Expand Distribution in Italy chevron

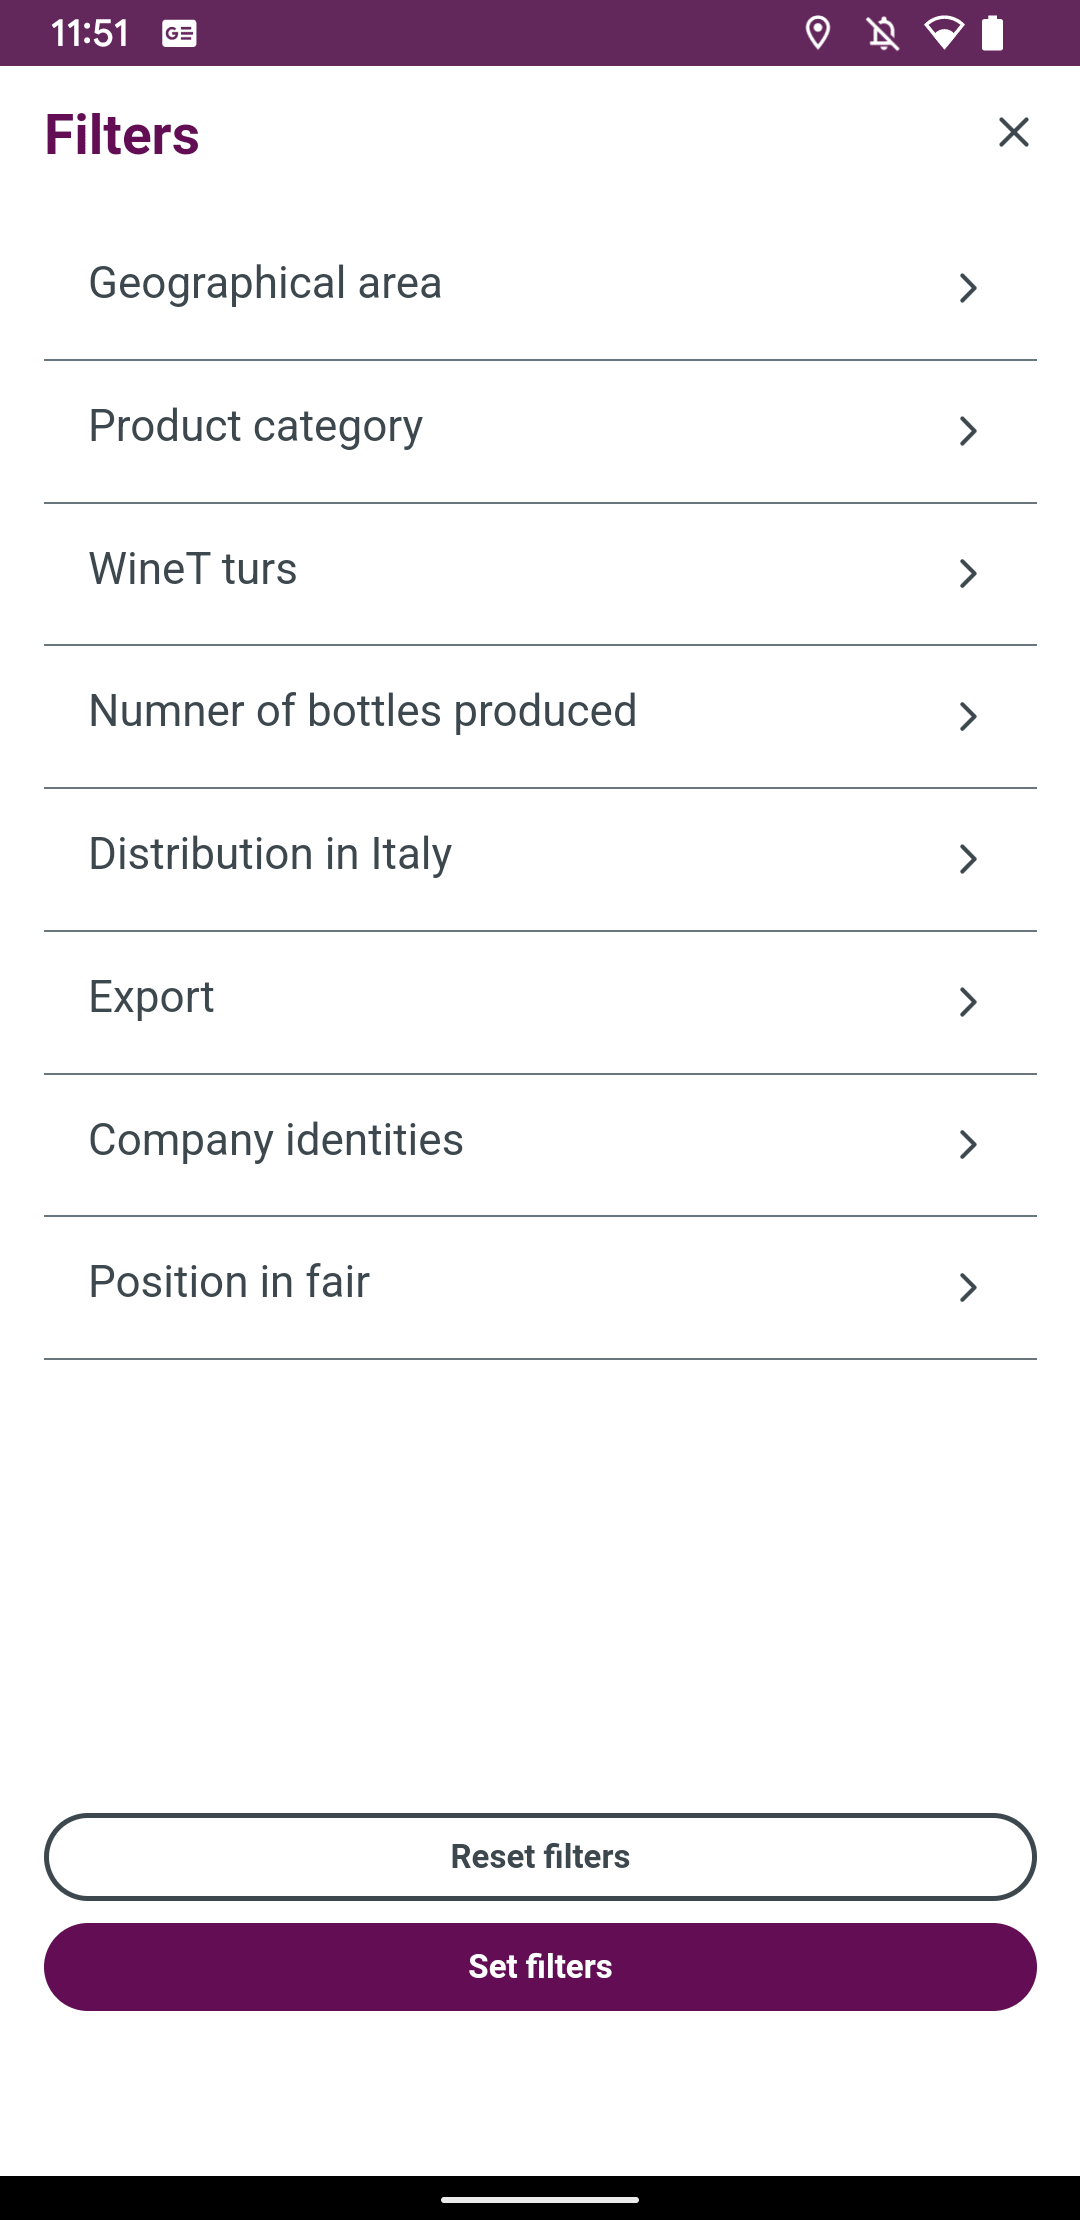coord(967,859)
